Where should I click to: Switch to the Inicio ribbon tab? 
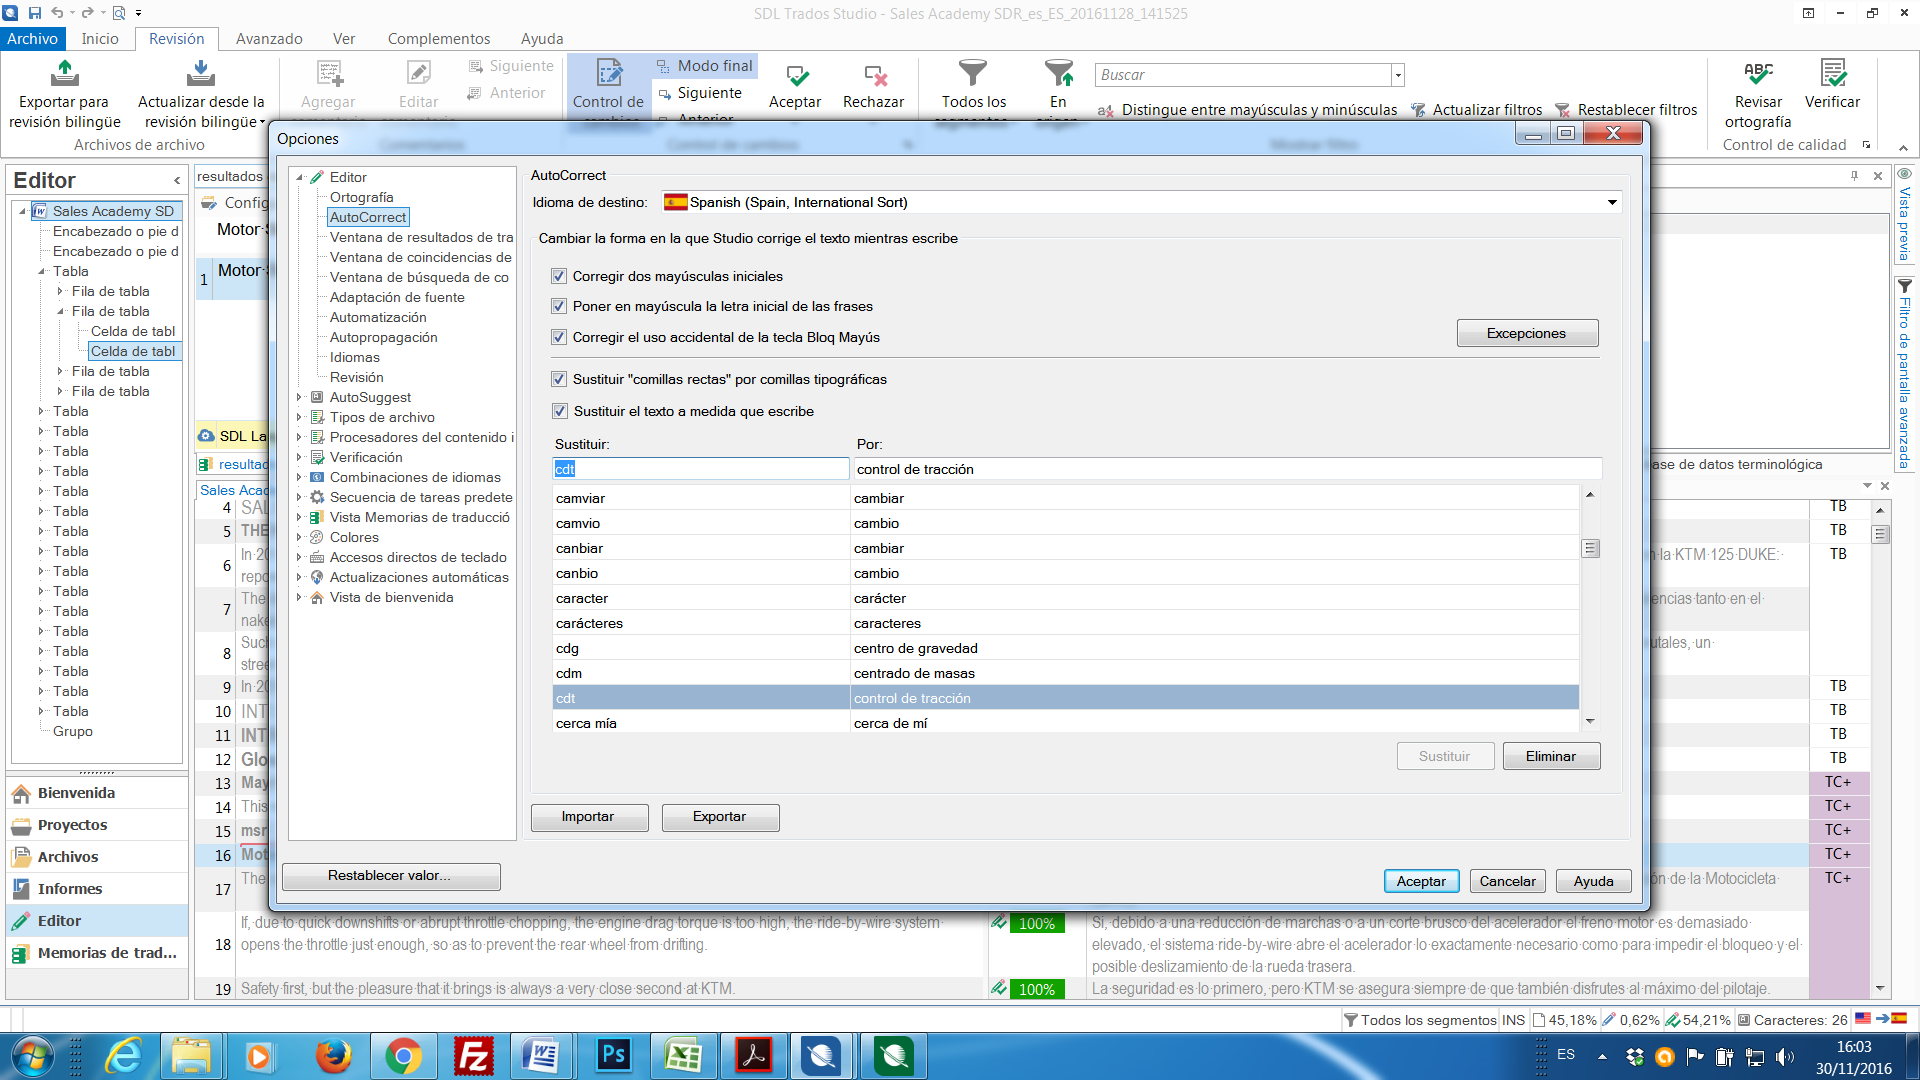(x=100, y=39)
